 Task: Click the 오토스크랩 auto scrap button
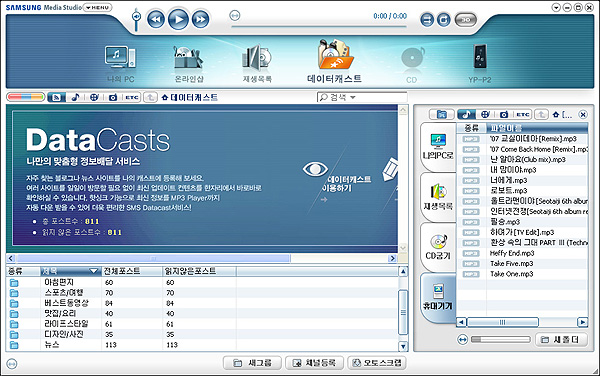pyautogui.click(x=377, y=363)
